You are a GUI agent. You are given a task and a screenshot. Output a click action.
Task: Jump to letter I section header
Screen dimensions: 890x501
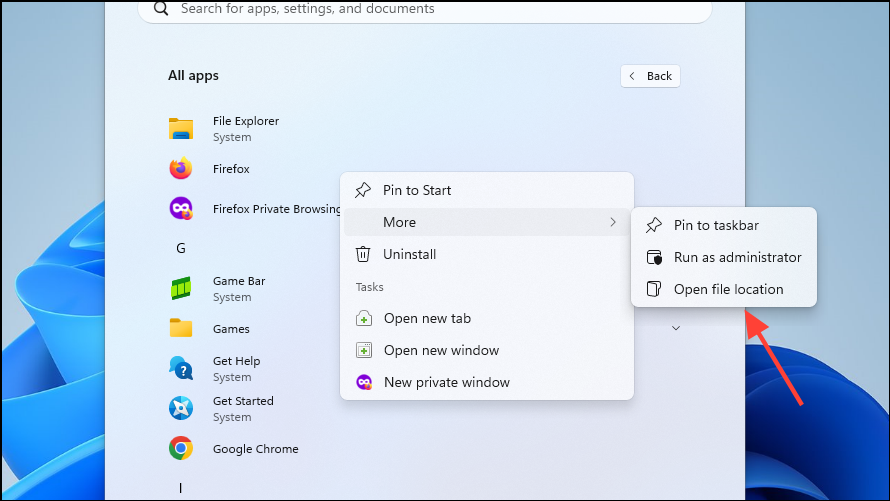click(180, 488)
